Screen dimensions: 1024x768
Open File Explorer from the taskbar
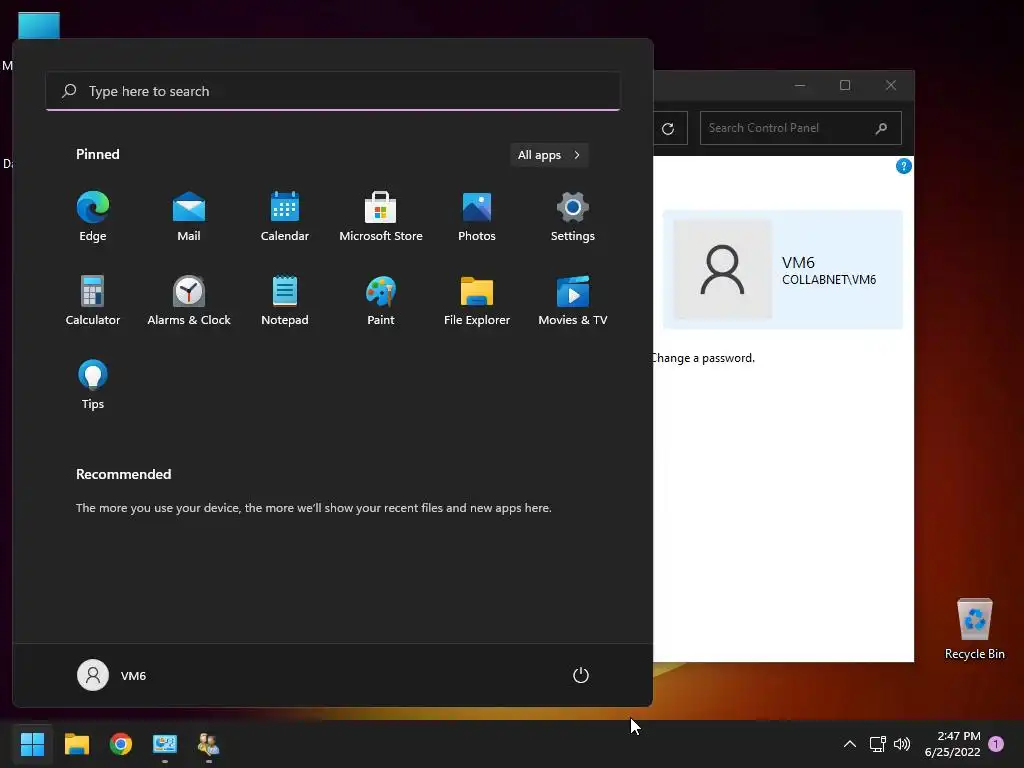tap(76, 744)
